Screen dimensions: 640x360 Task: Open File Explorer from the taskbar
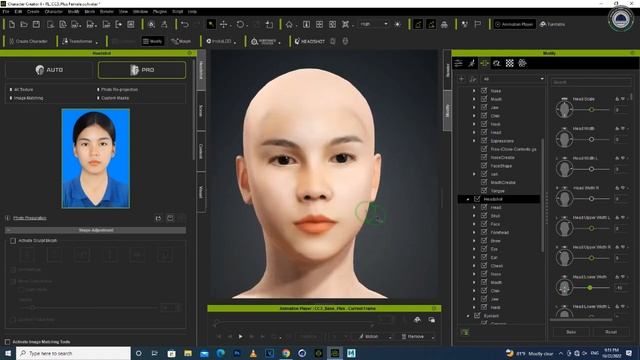188,353
